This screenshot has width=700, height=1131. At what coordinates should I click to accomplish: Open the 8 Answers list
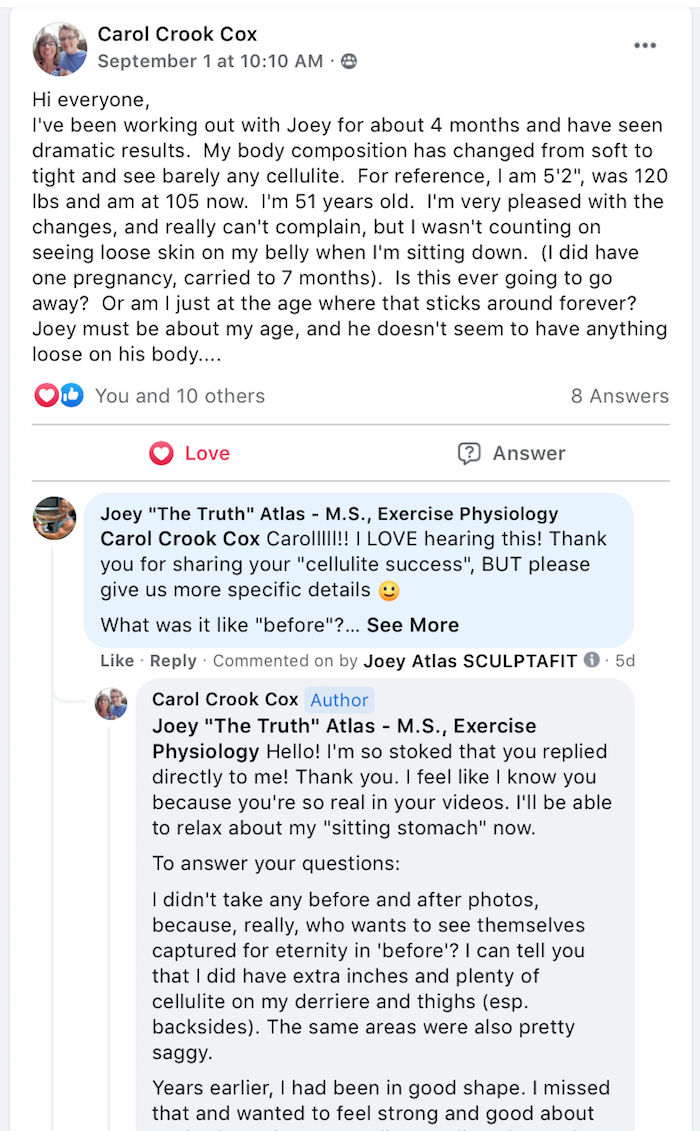pos(619,396)
